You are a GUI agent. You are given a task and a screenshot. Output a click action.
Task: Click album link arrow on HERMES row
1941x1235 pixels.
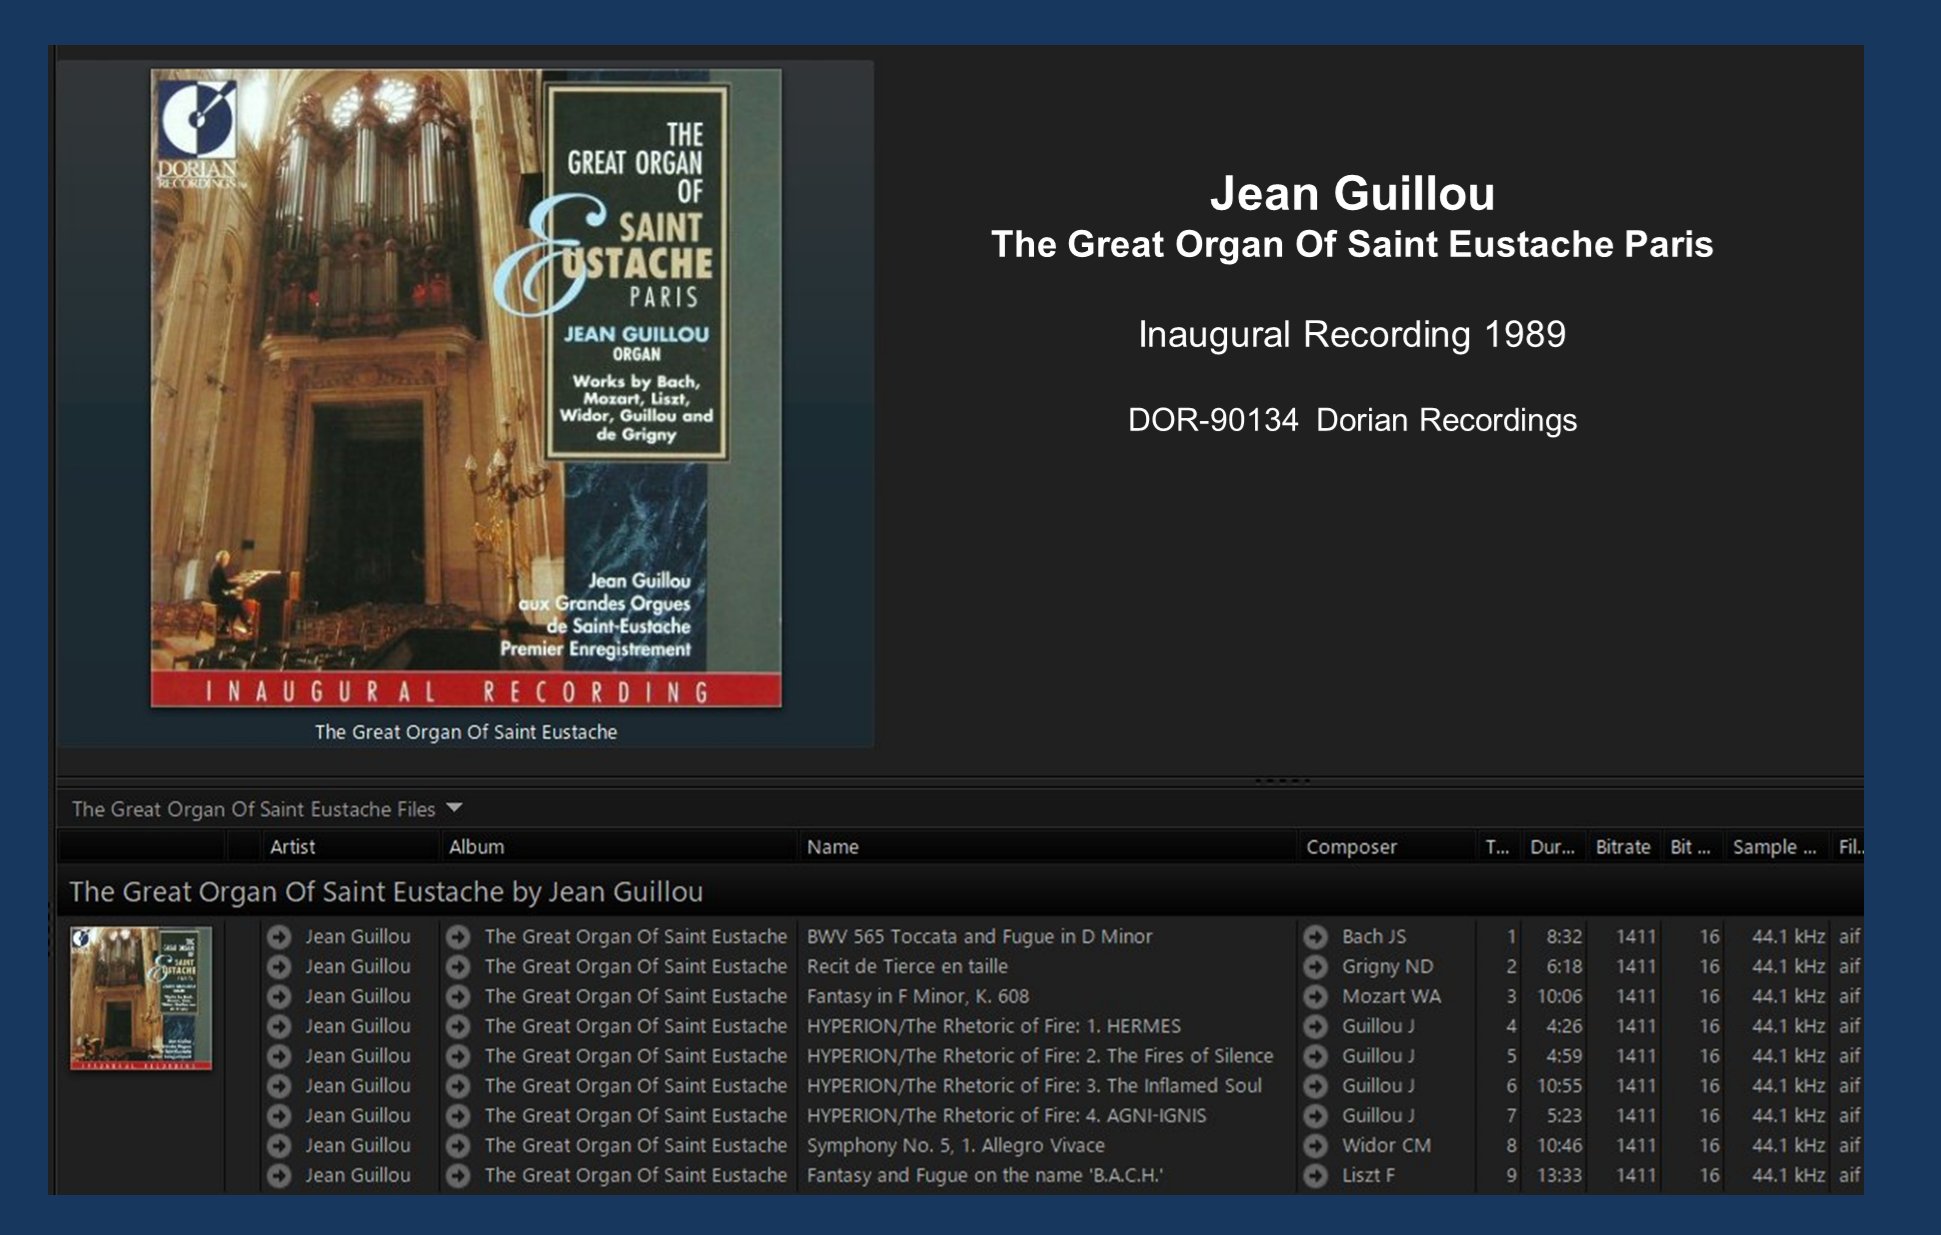458,1026
